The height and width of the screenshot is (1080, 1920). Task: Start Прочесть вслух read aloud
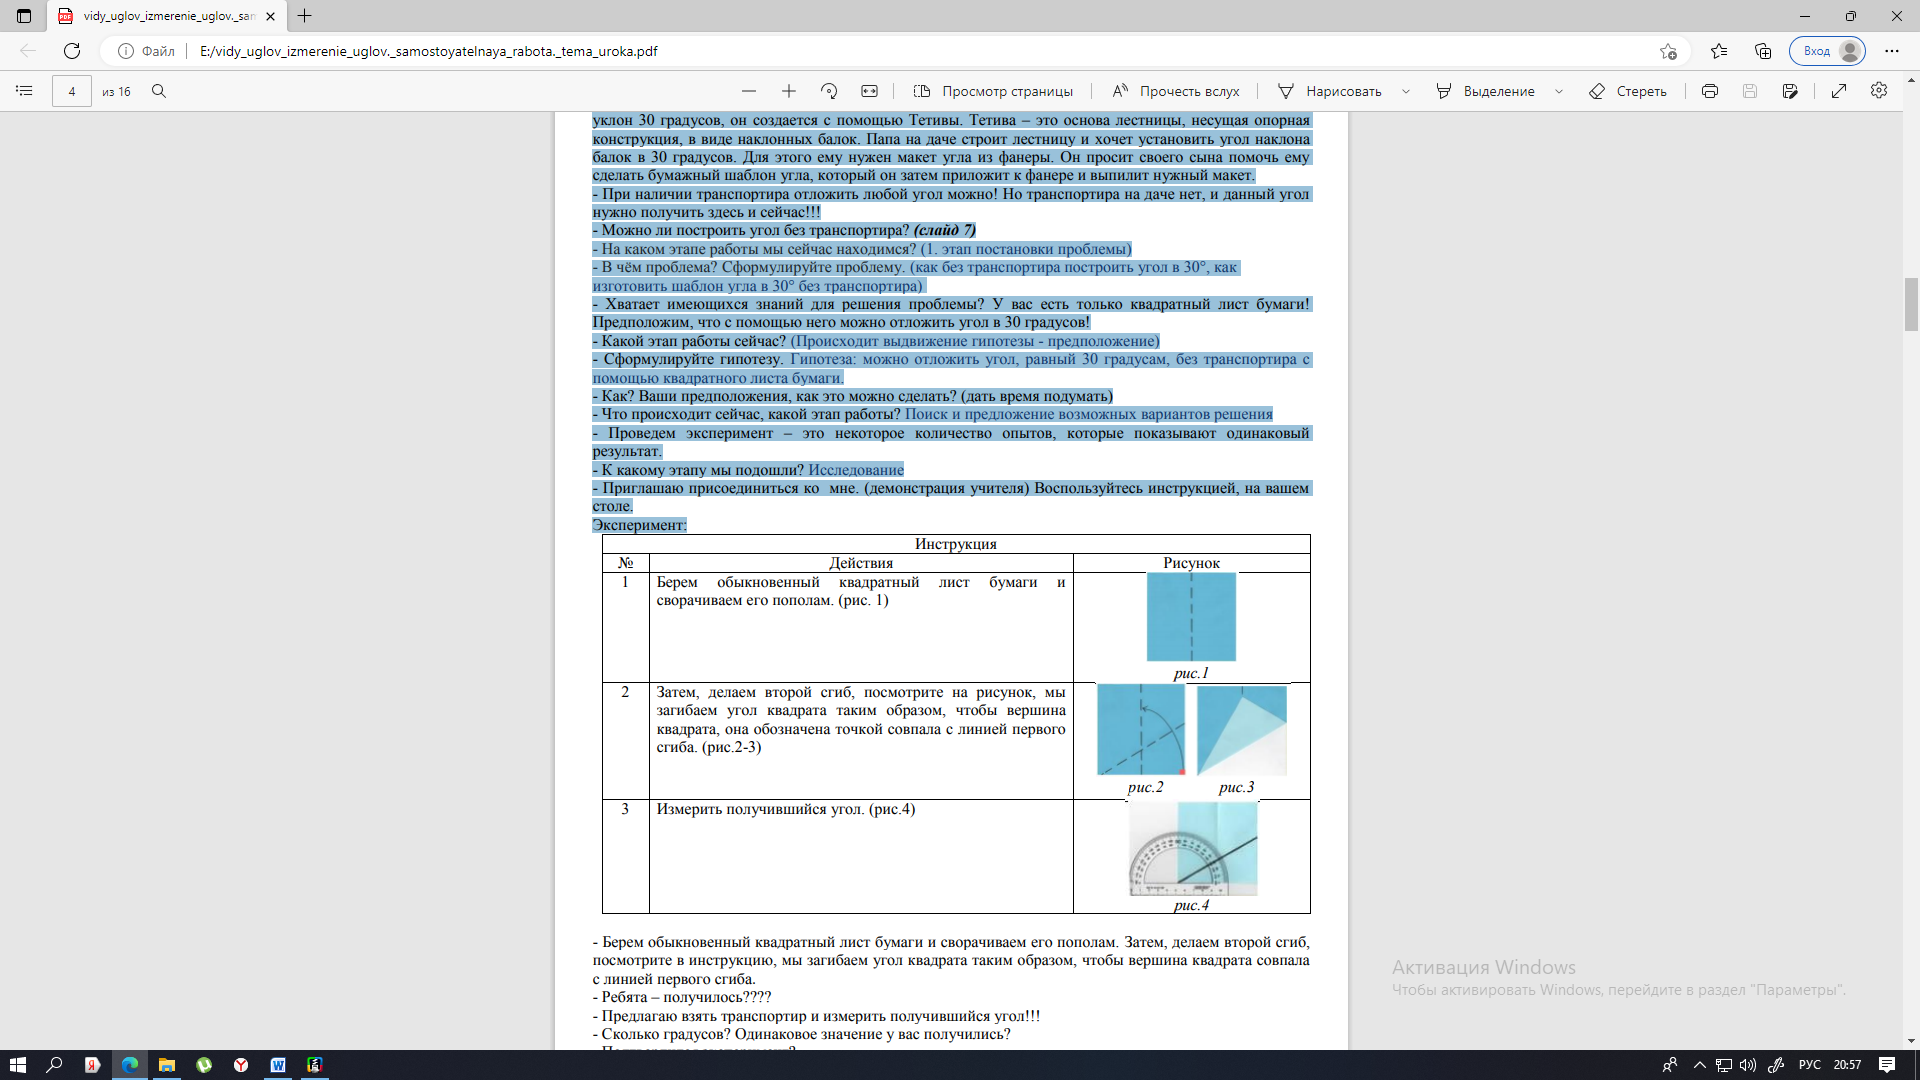pyautogui.click(x=1176, y=91)
